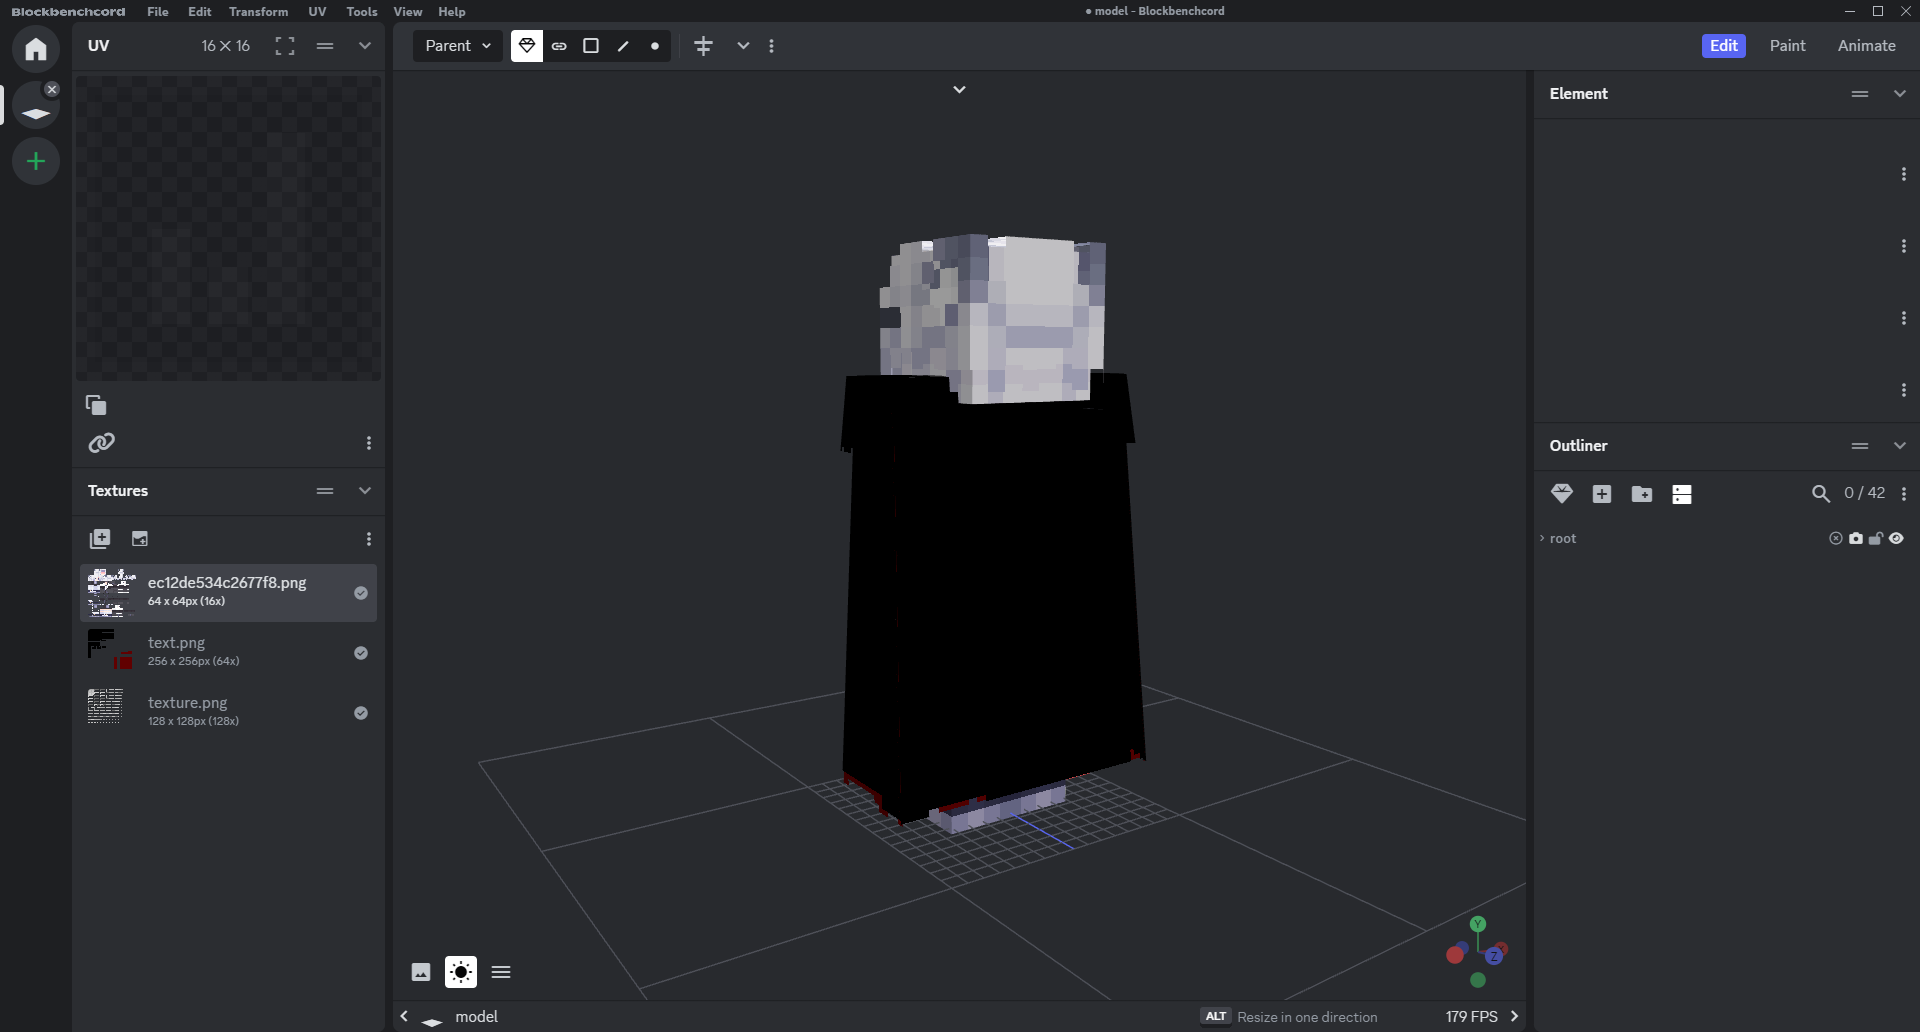The image size is (1920, 1032).
Task: Click the add group folder icon
Action: (1642, 494)
